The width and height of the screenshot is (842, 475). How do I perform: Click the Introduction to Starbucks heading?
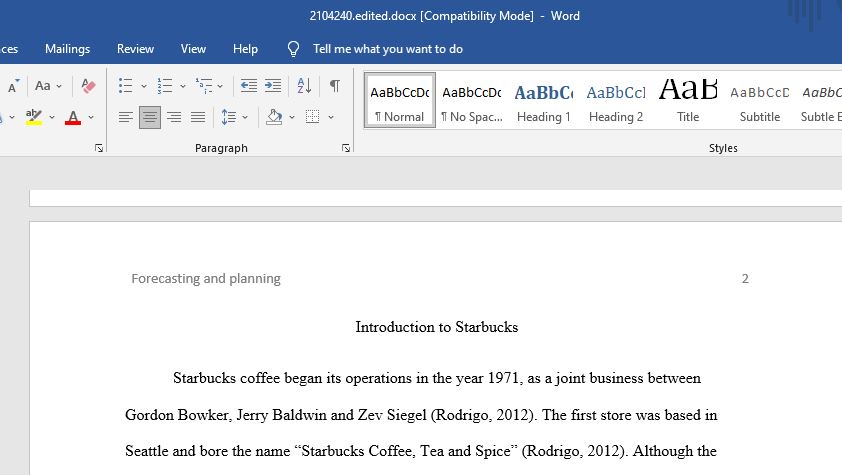[437, 327]
